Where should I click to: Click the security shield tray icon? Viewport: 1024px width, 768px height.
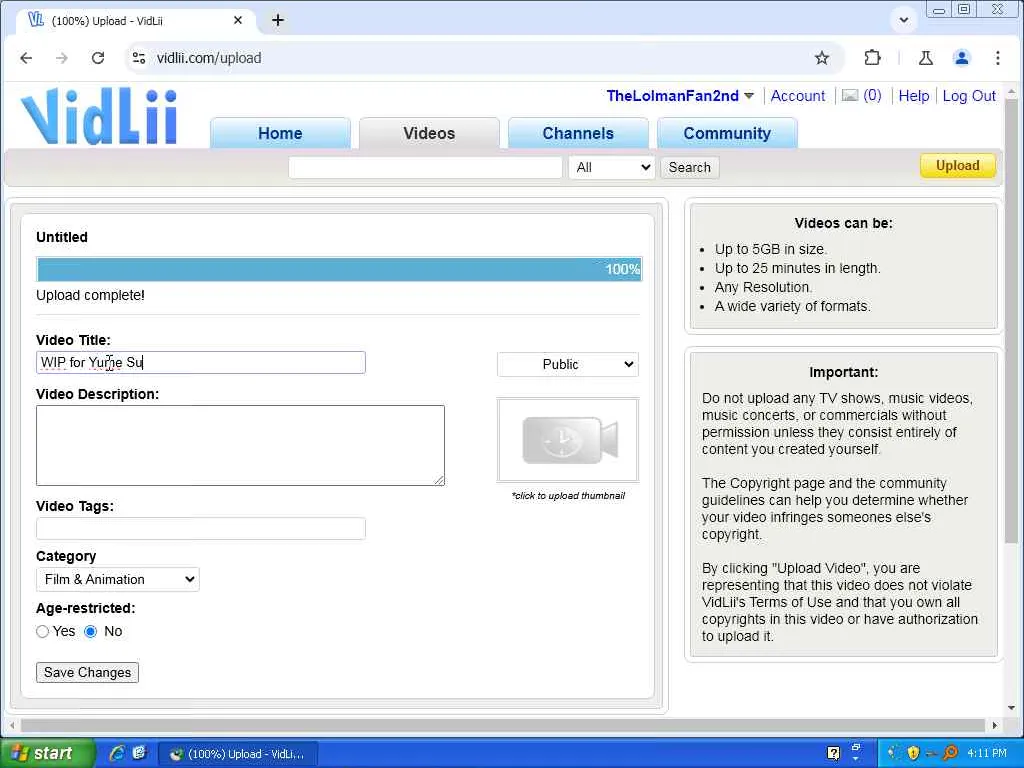[x=913, y=753]
